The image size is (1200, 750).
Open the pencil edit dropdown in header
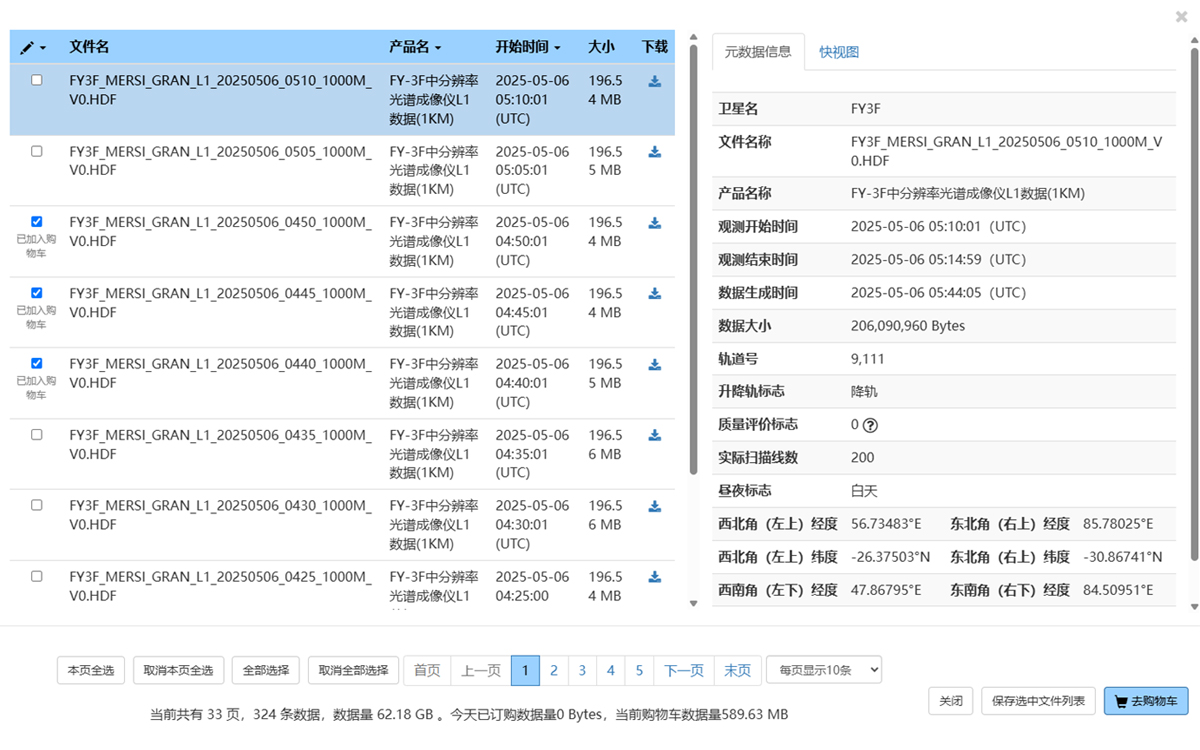(x=32, y=48)
